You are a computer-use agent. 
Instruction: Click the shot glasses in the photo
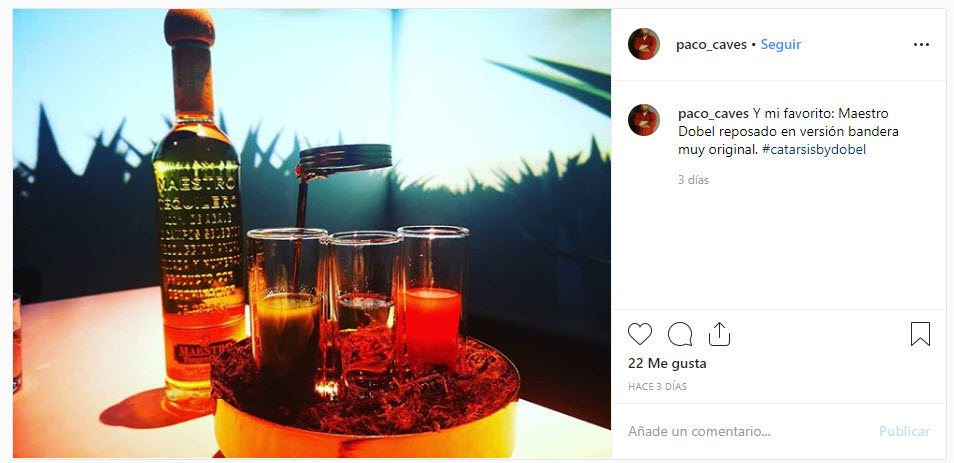pos(358,304)
